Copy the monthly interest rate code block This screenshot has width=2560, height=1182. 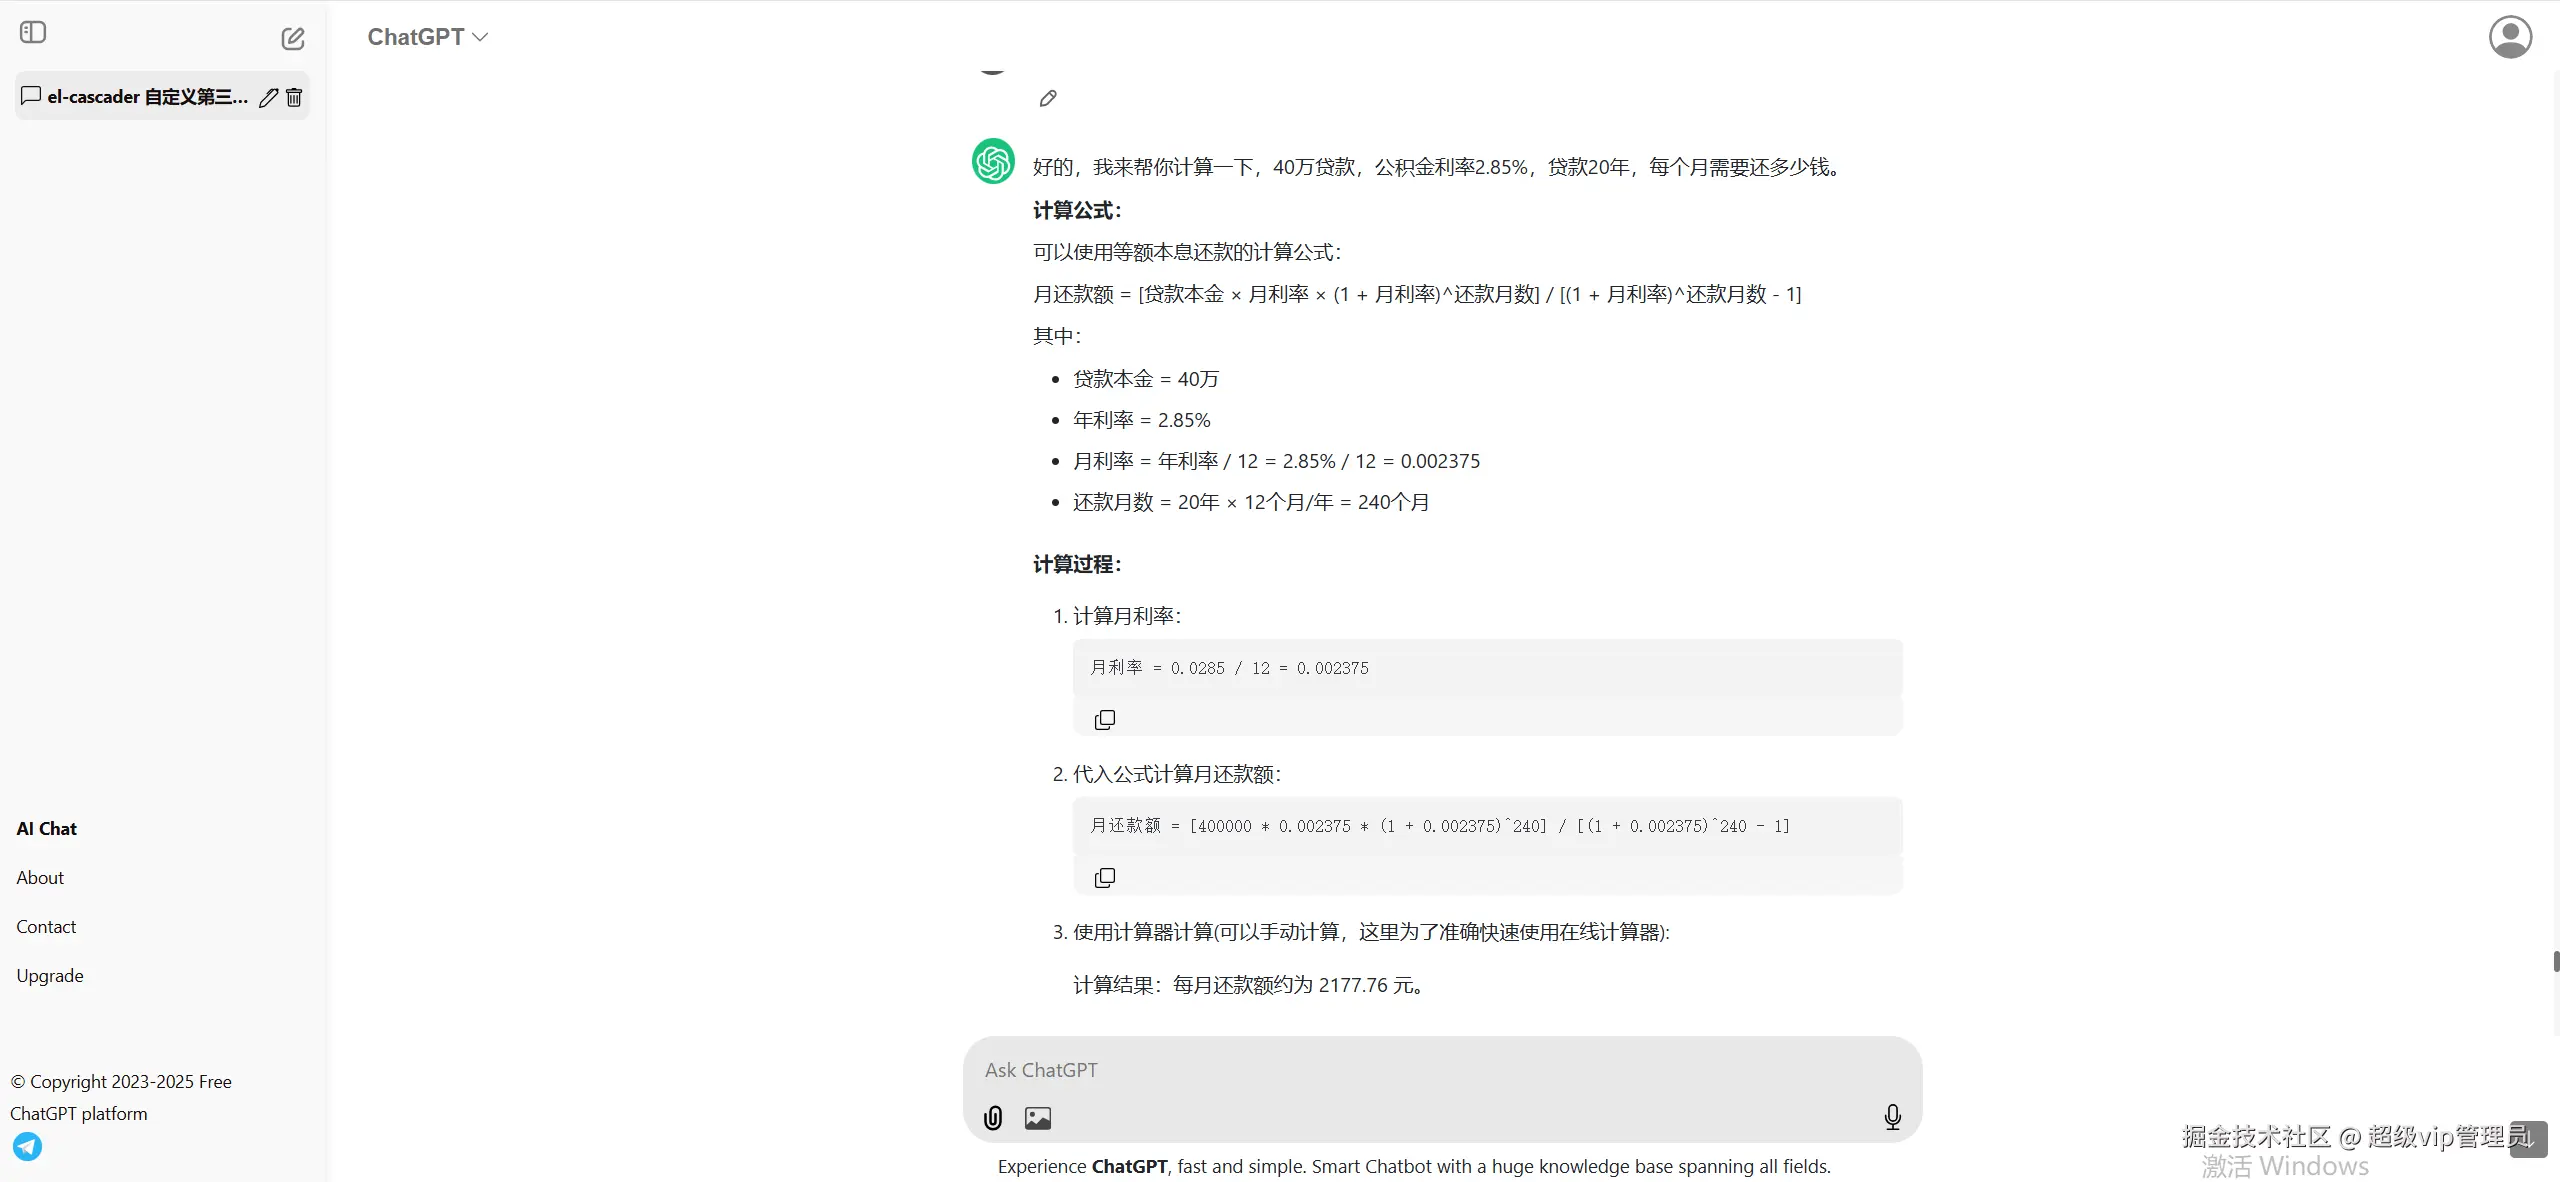[1104, 720]
